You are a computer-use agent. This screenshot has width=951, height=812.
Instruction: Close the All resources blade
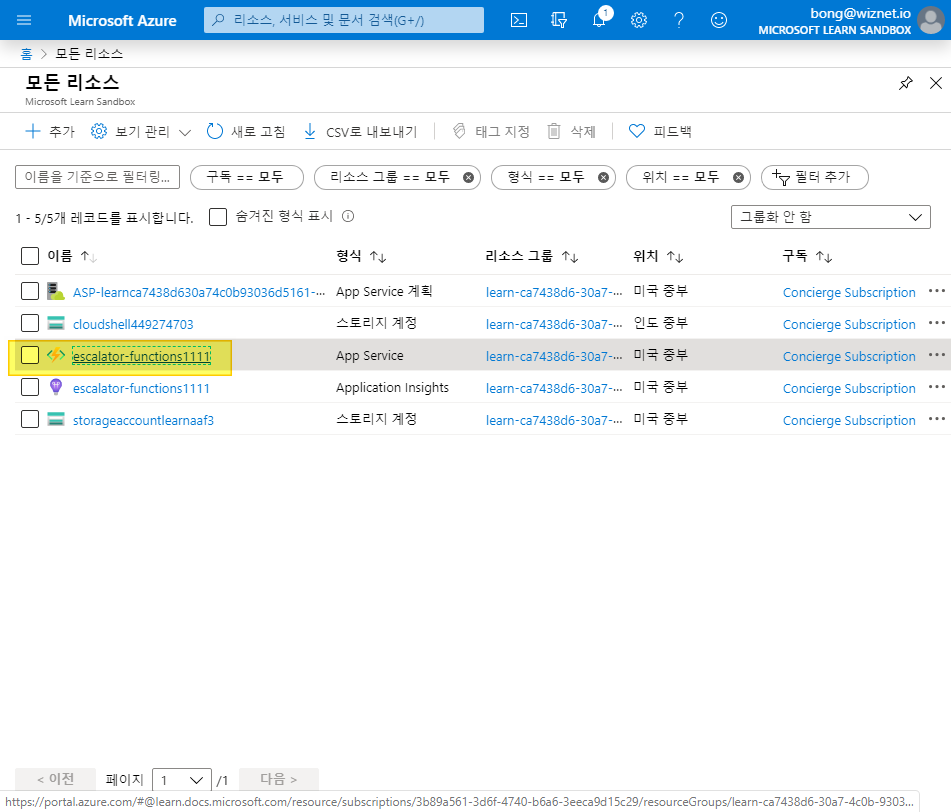point(936,83)
